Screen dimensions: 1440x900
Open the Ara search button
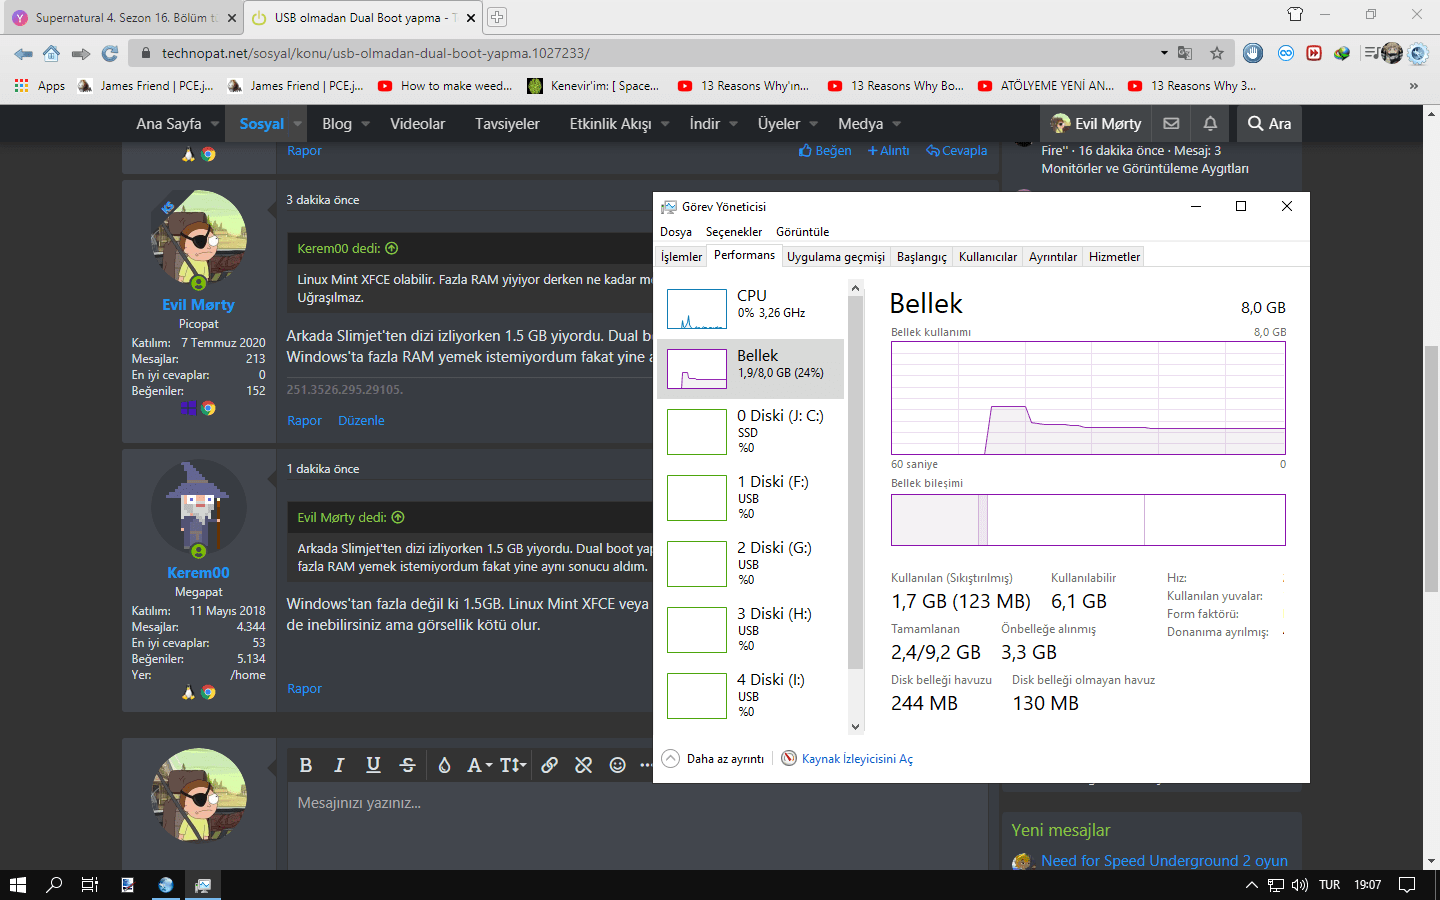[x=1269, y=124]
